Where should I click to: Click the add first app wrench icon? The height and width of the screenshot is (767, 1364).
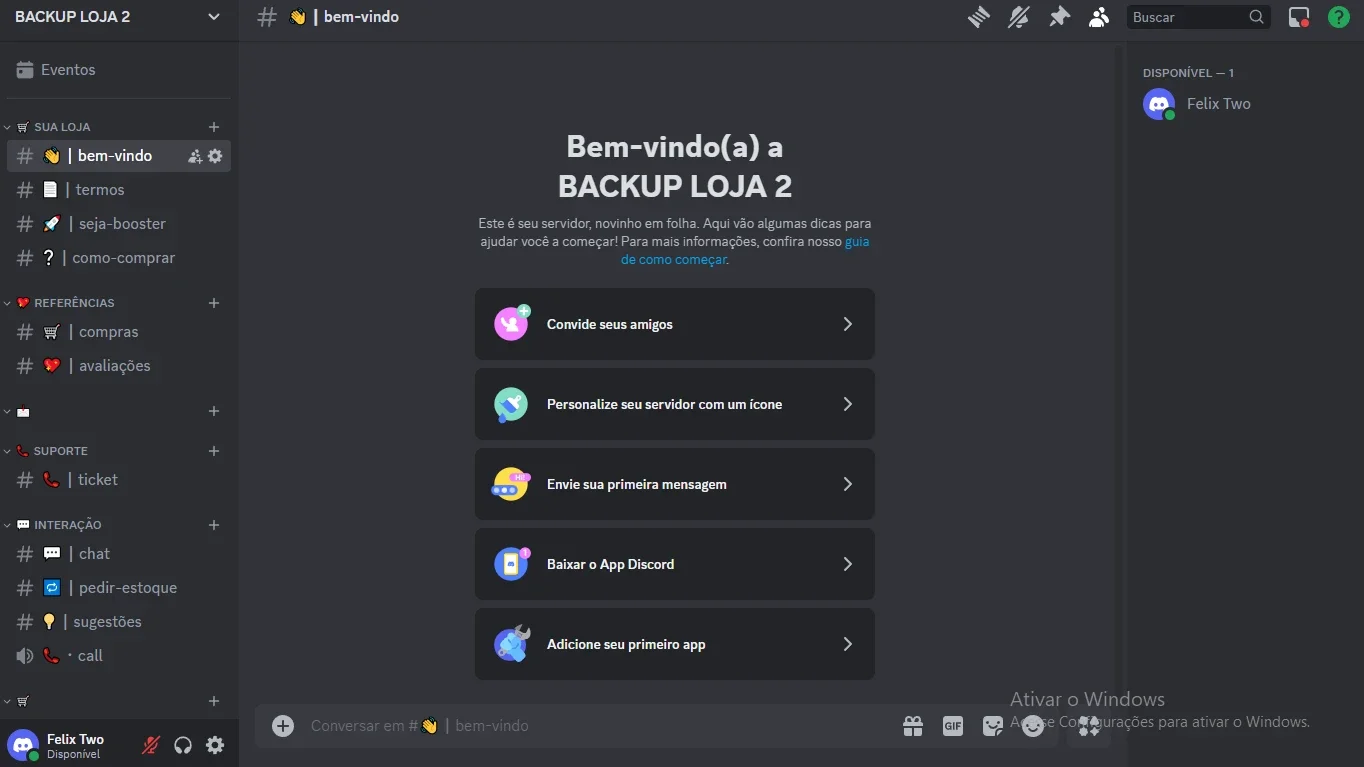(x=511, y=644)
